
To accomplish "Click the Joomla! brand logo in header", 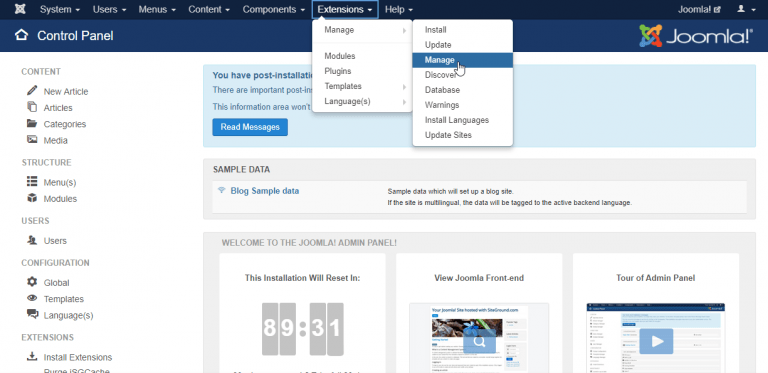I will click(x=696, y=36).
